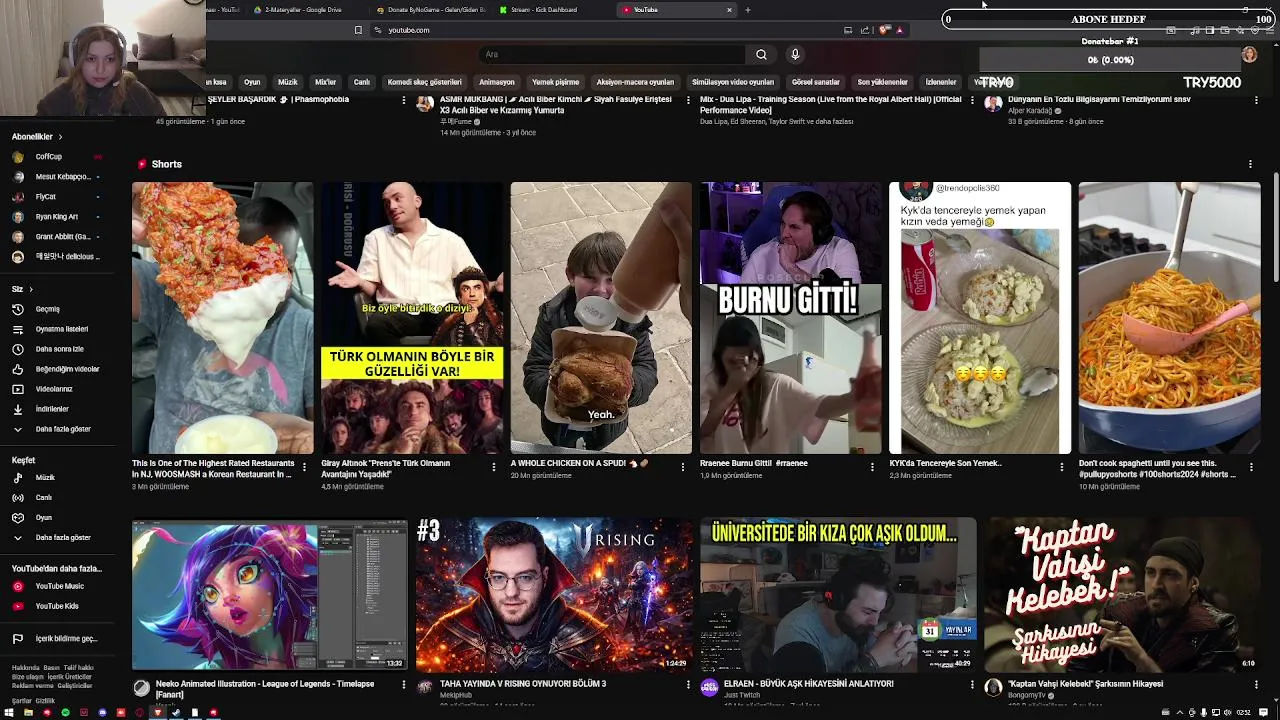Click the YouTube search input field

pyautogui.click(x=610, y=54)
